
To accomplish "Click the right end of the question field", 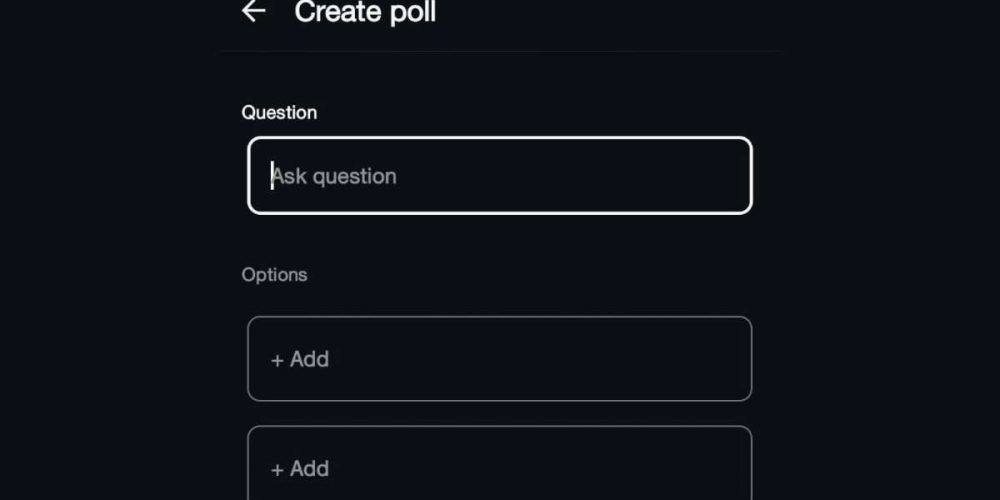I will [725, 176].
